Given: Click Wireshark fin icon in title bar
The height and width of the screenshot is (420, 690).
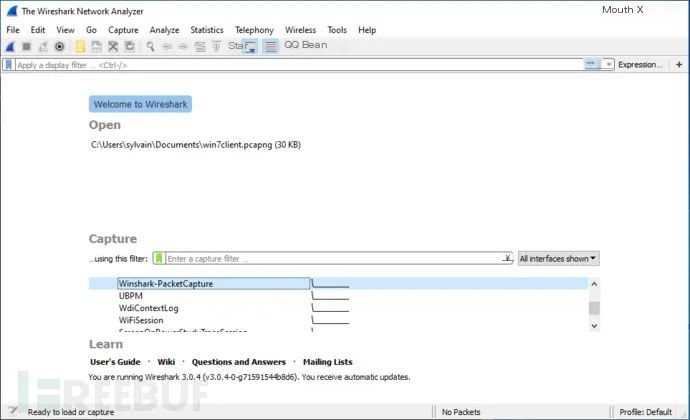Looking at the screenshot, I should (12, 11).
